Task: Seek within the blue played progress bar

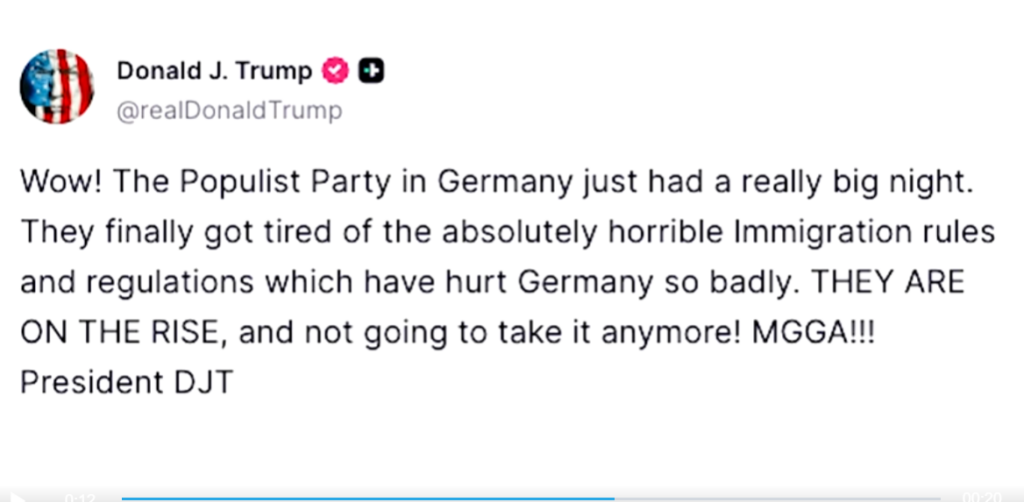Action: click(x=368, y=499)
